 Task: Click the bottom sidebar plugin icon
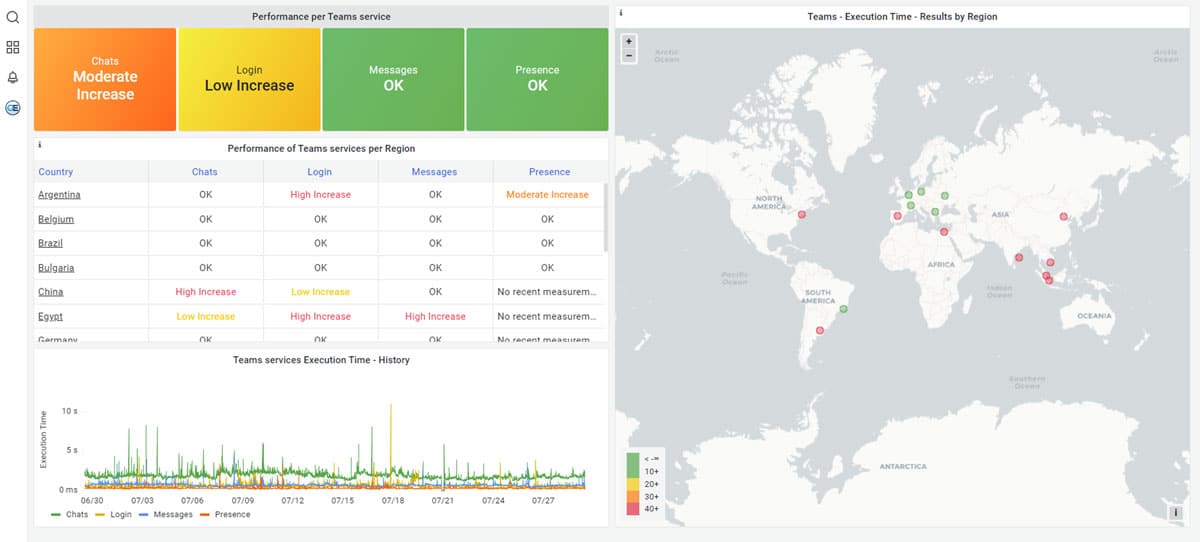(x=13, y=108)
